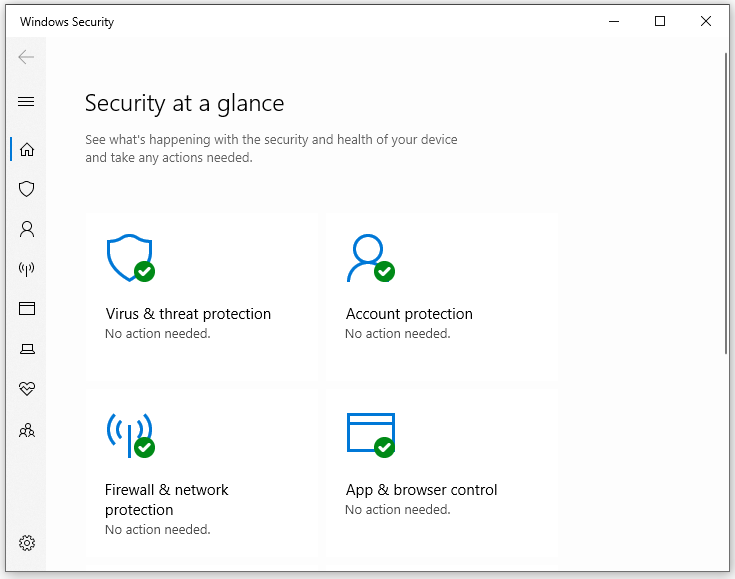Click the App & browser control tile window icon

tap(370, 434)
